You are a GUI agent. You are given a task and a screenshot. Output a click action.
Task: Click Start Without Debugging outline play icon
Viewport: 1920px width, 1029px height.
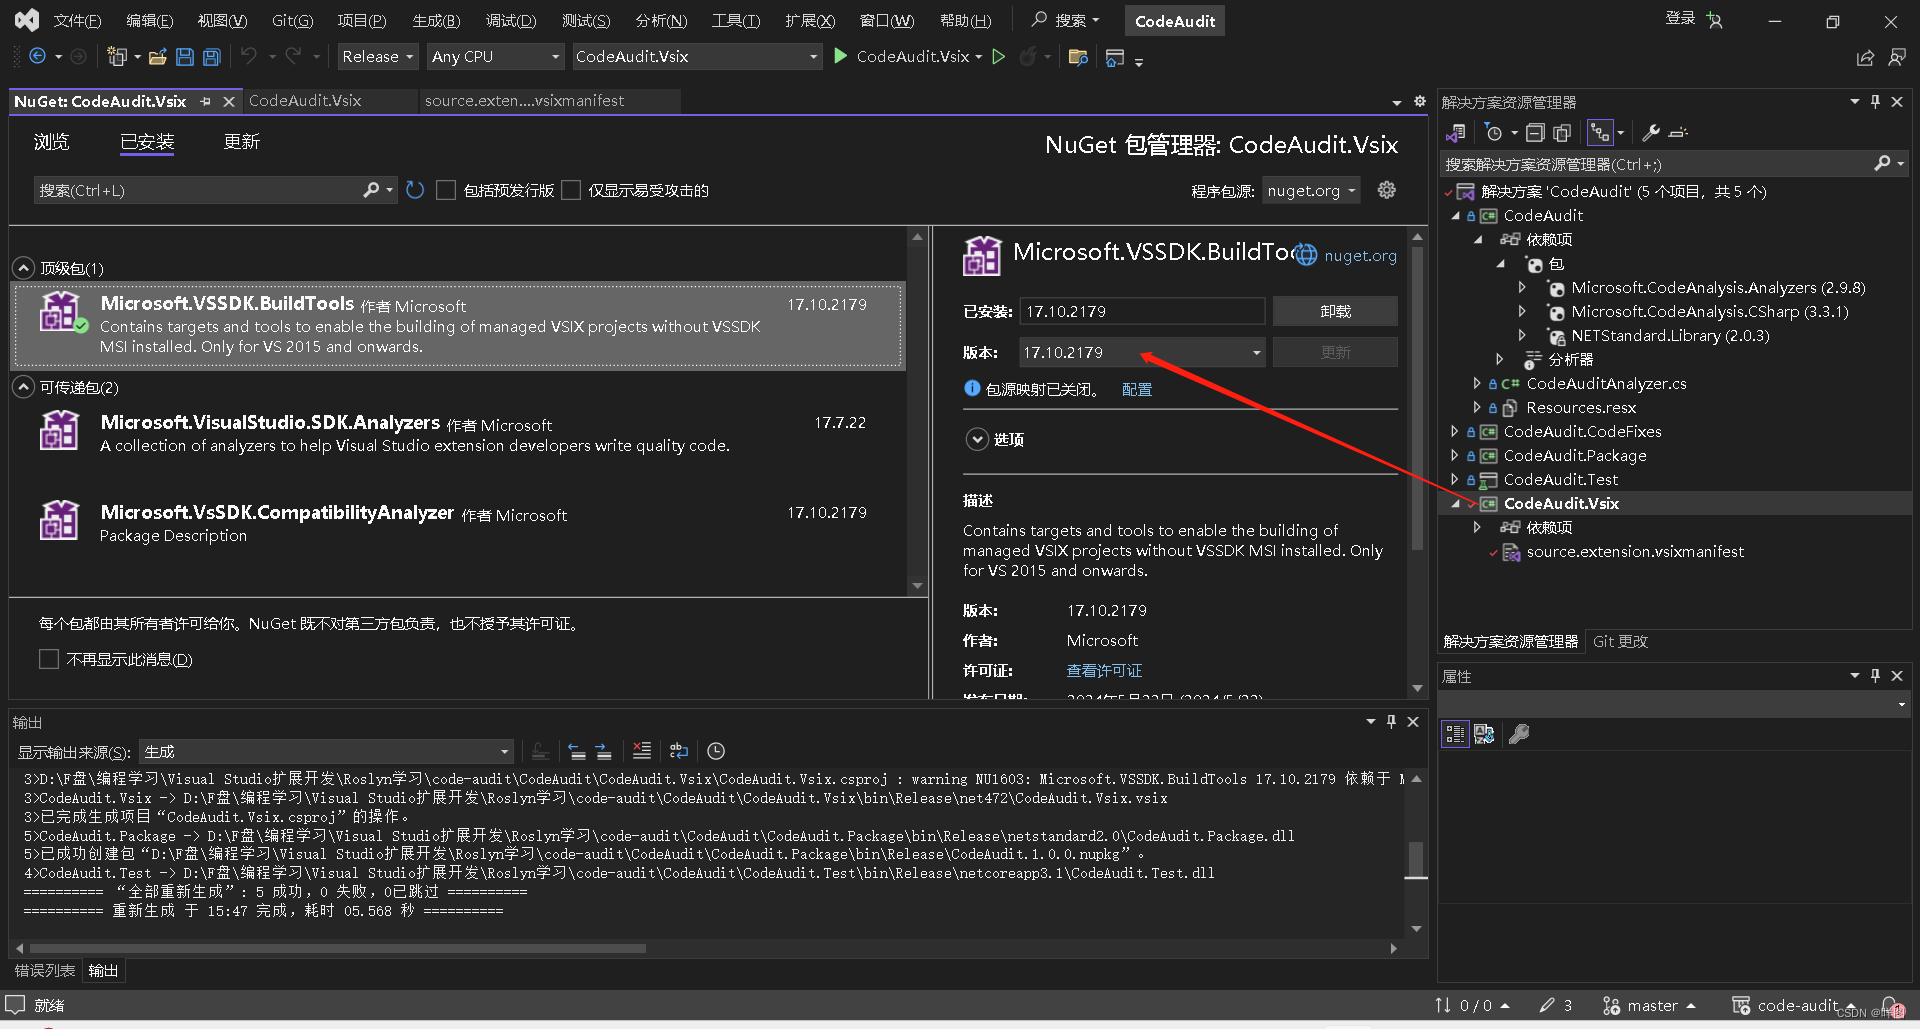tap(998, 56)
